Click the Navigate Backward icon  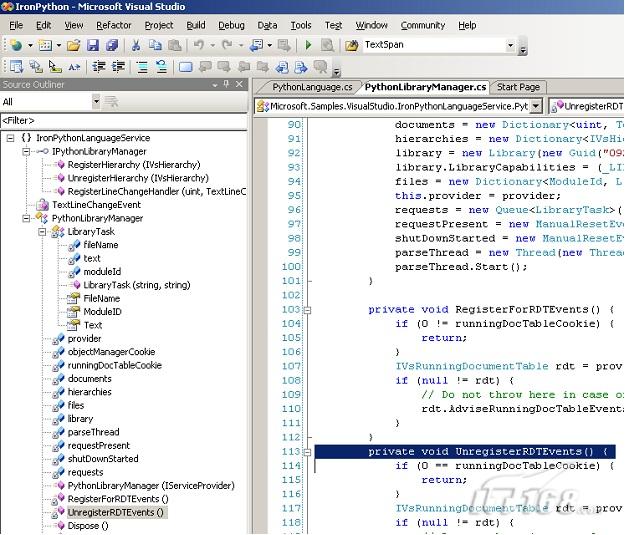[256, 45]
